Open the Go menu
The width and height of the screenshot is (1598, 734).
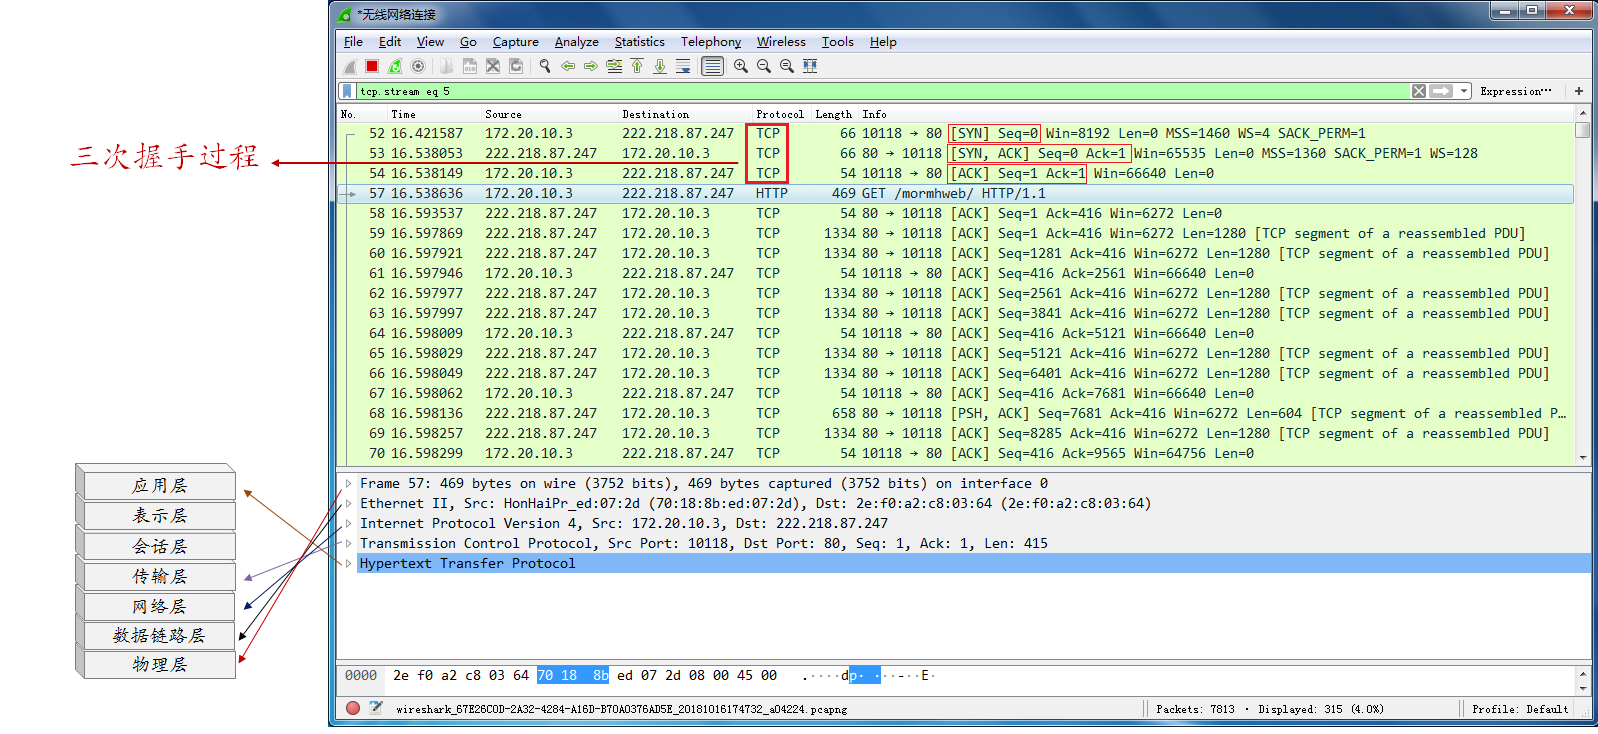[468, 42]
